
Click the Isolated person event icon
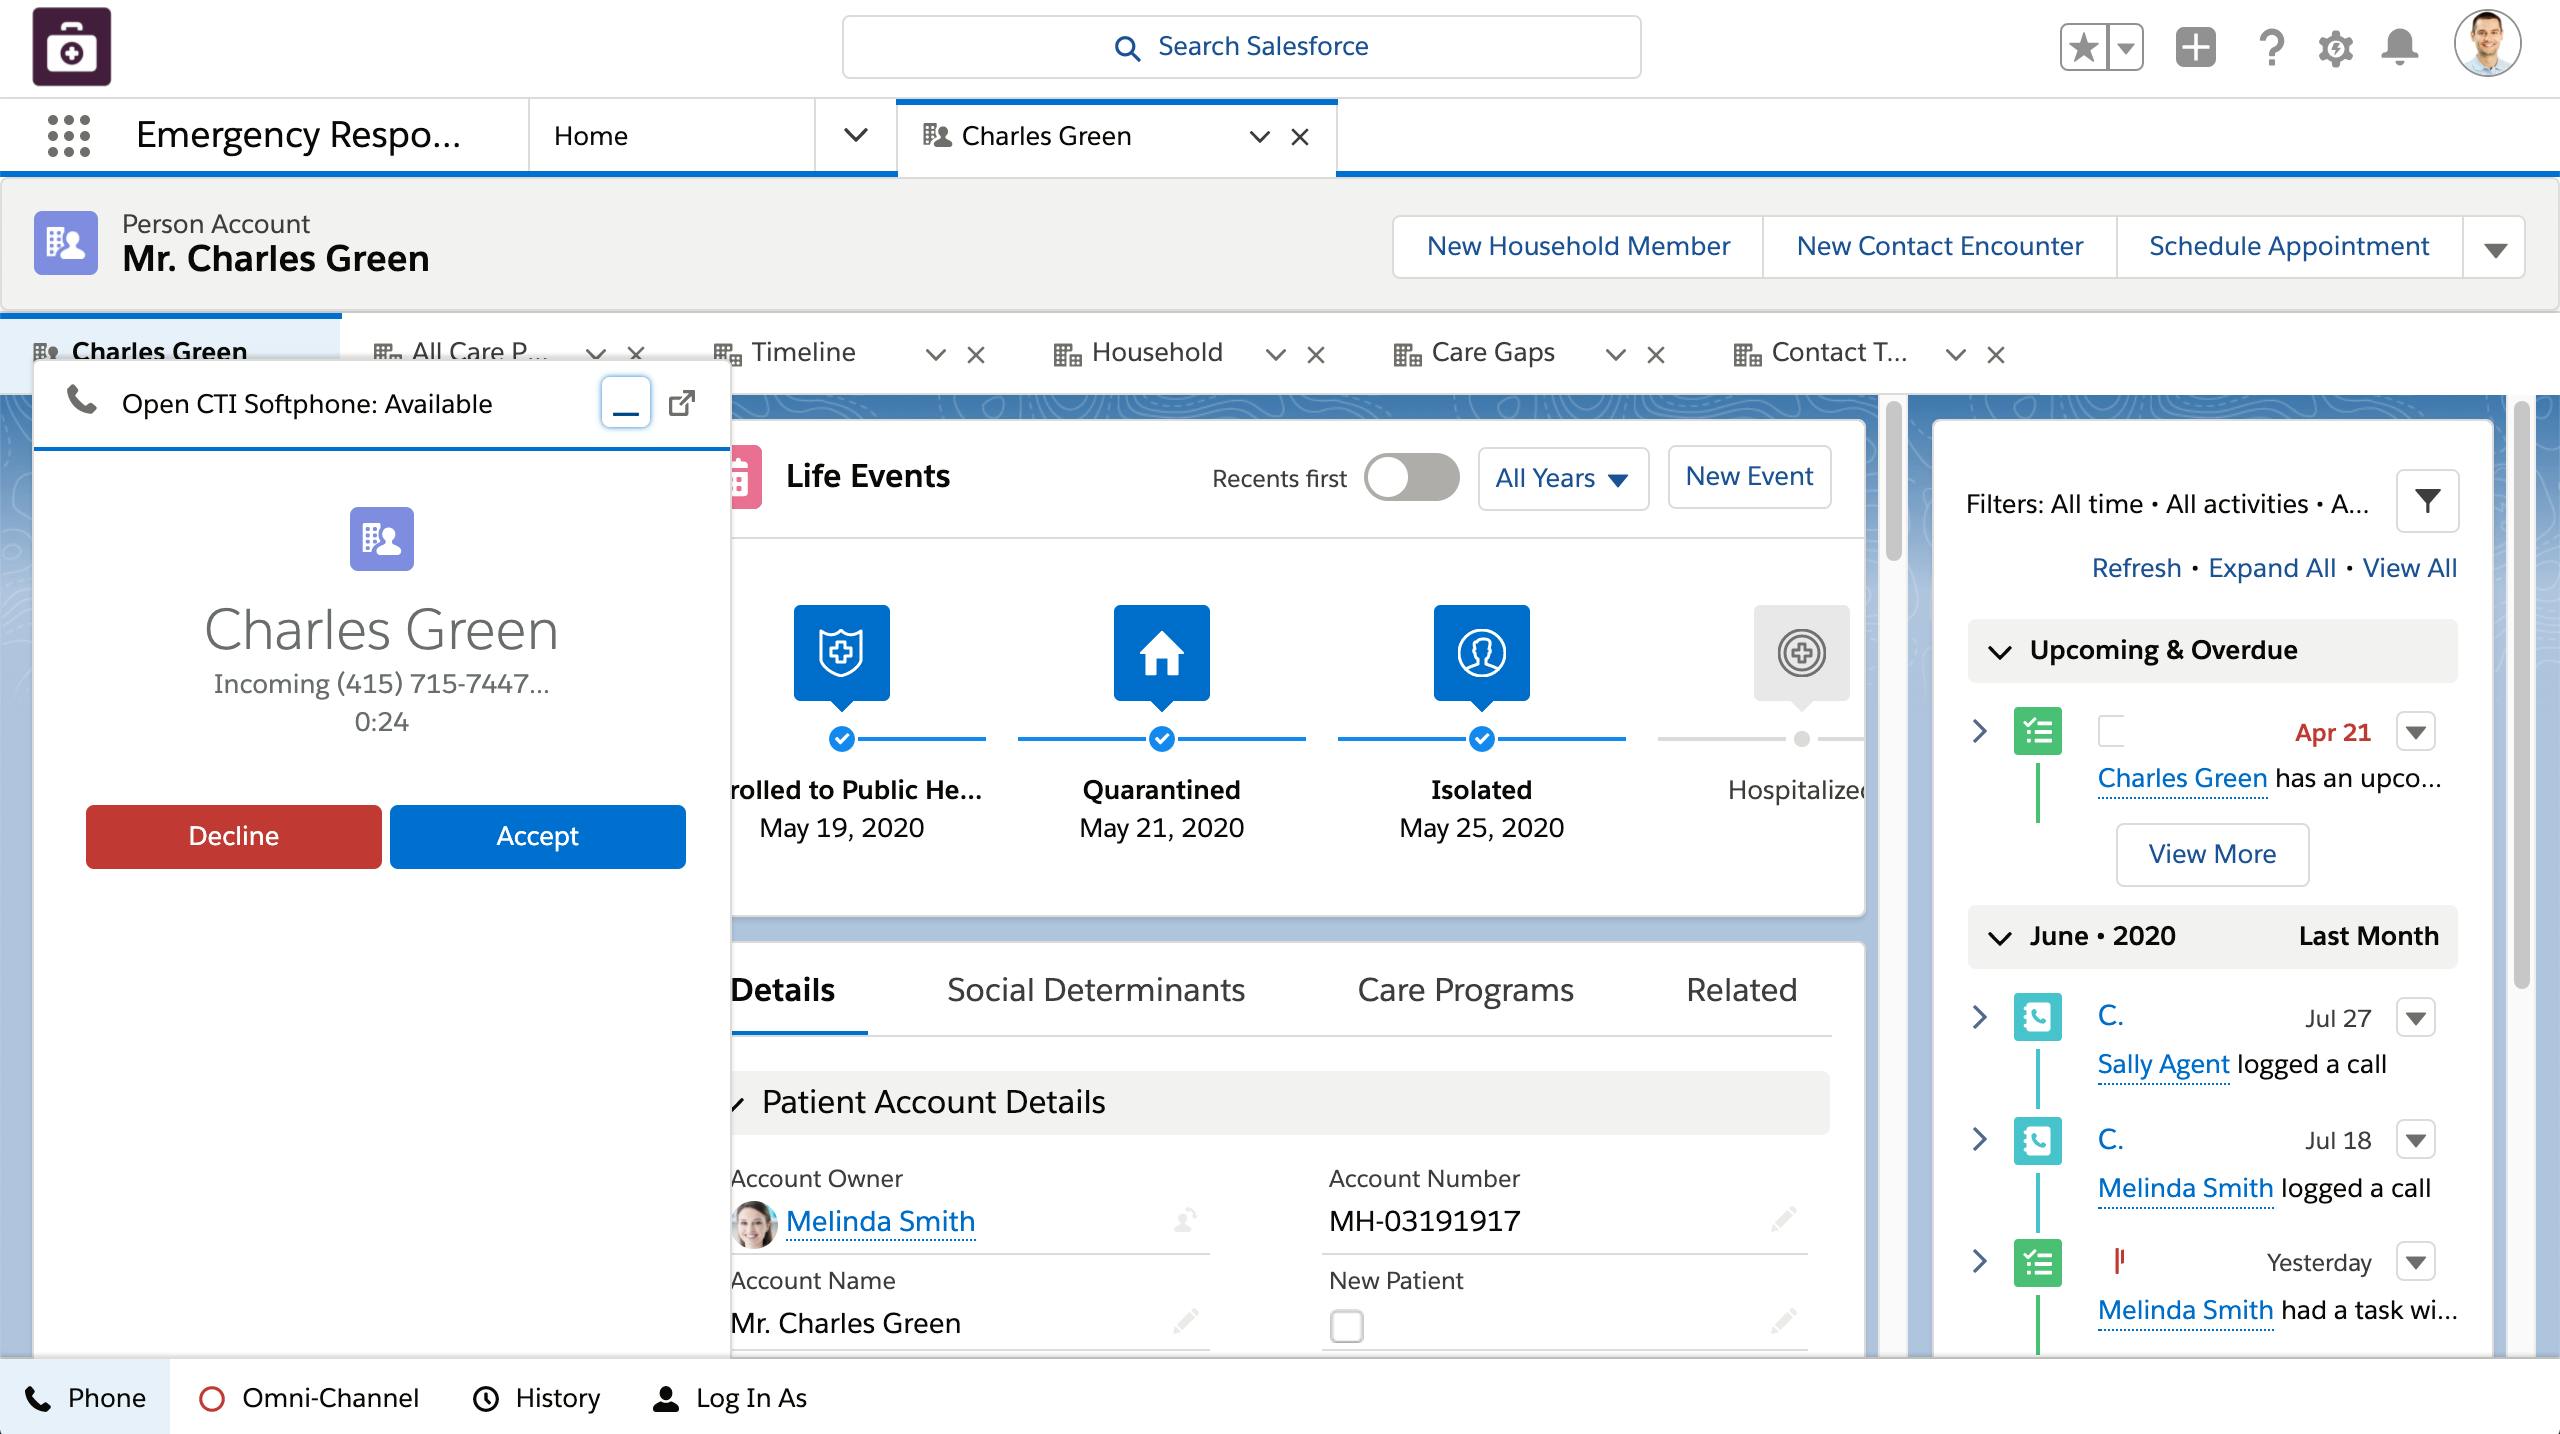(1482, 652)
